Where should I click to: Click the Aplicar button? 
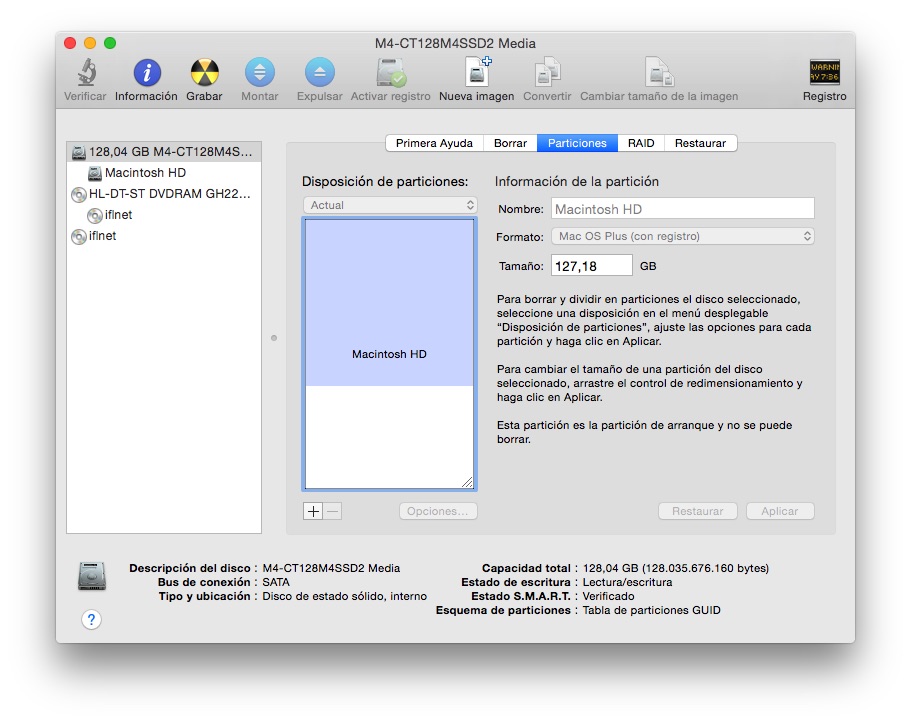click(x=779, y=511)
